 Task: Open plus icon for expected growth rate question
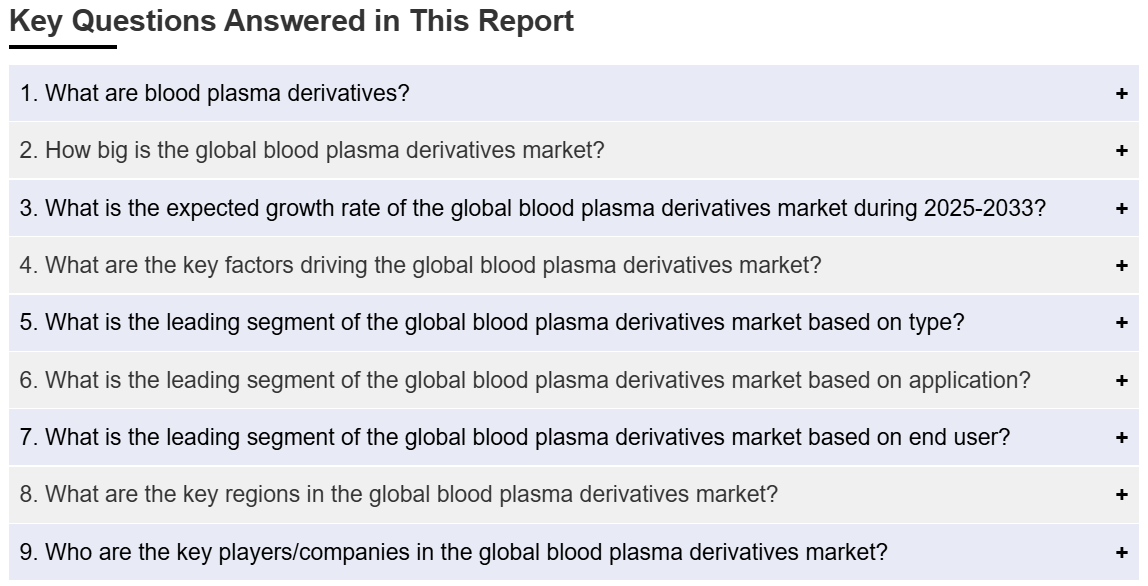1121,209
